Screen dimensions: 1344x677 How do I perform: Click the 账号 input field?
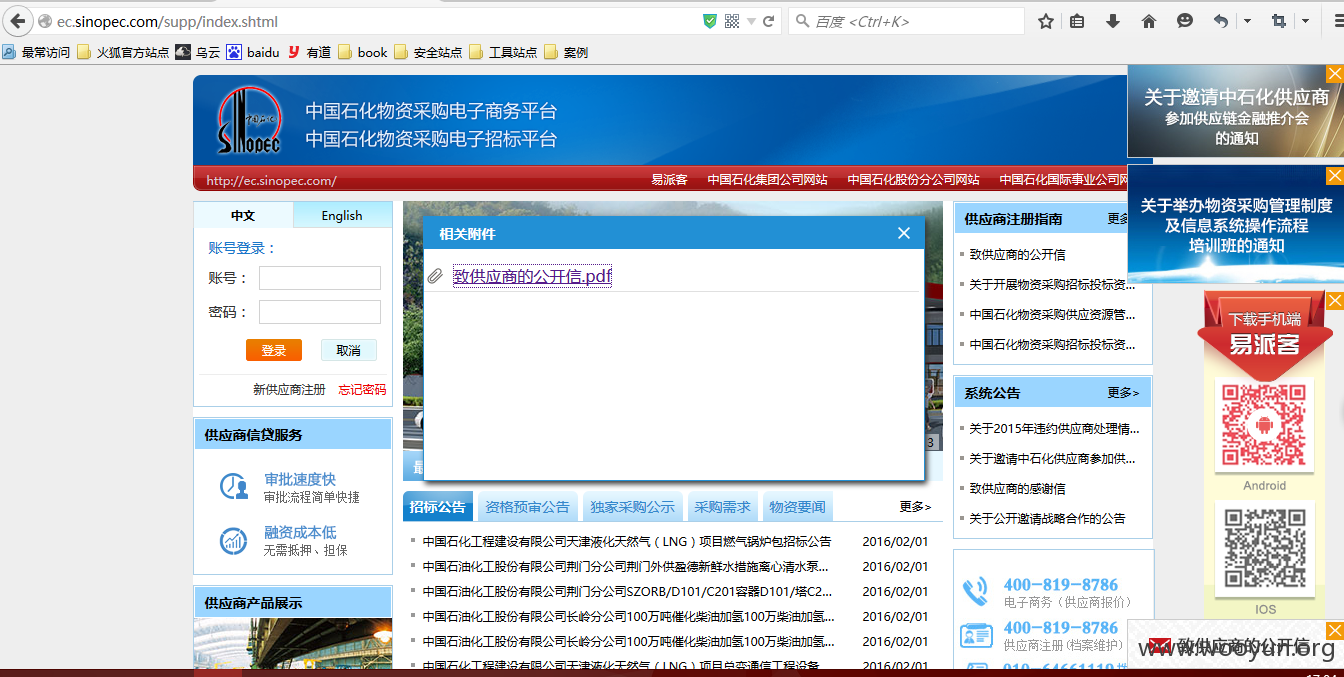point(320,278)
